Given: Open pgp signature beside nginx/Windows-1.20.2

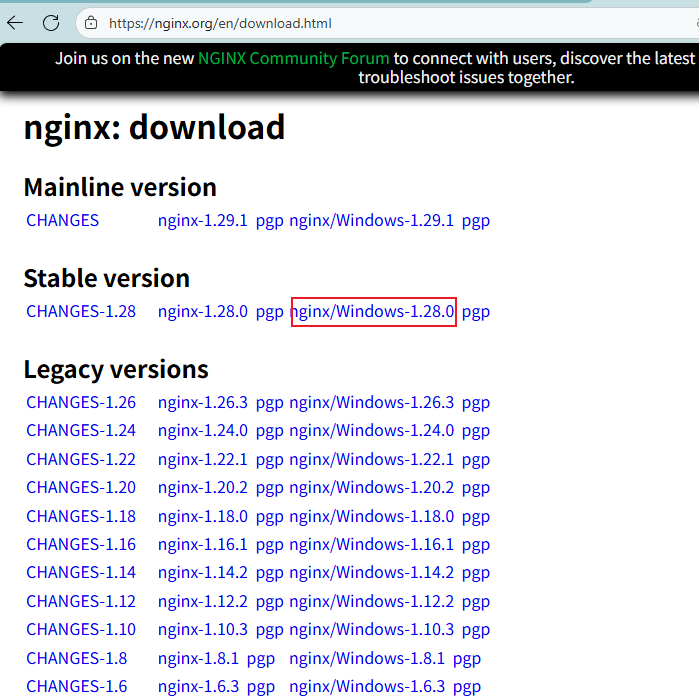Looking at the screenshot, I should [x=476, y=488].
